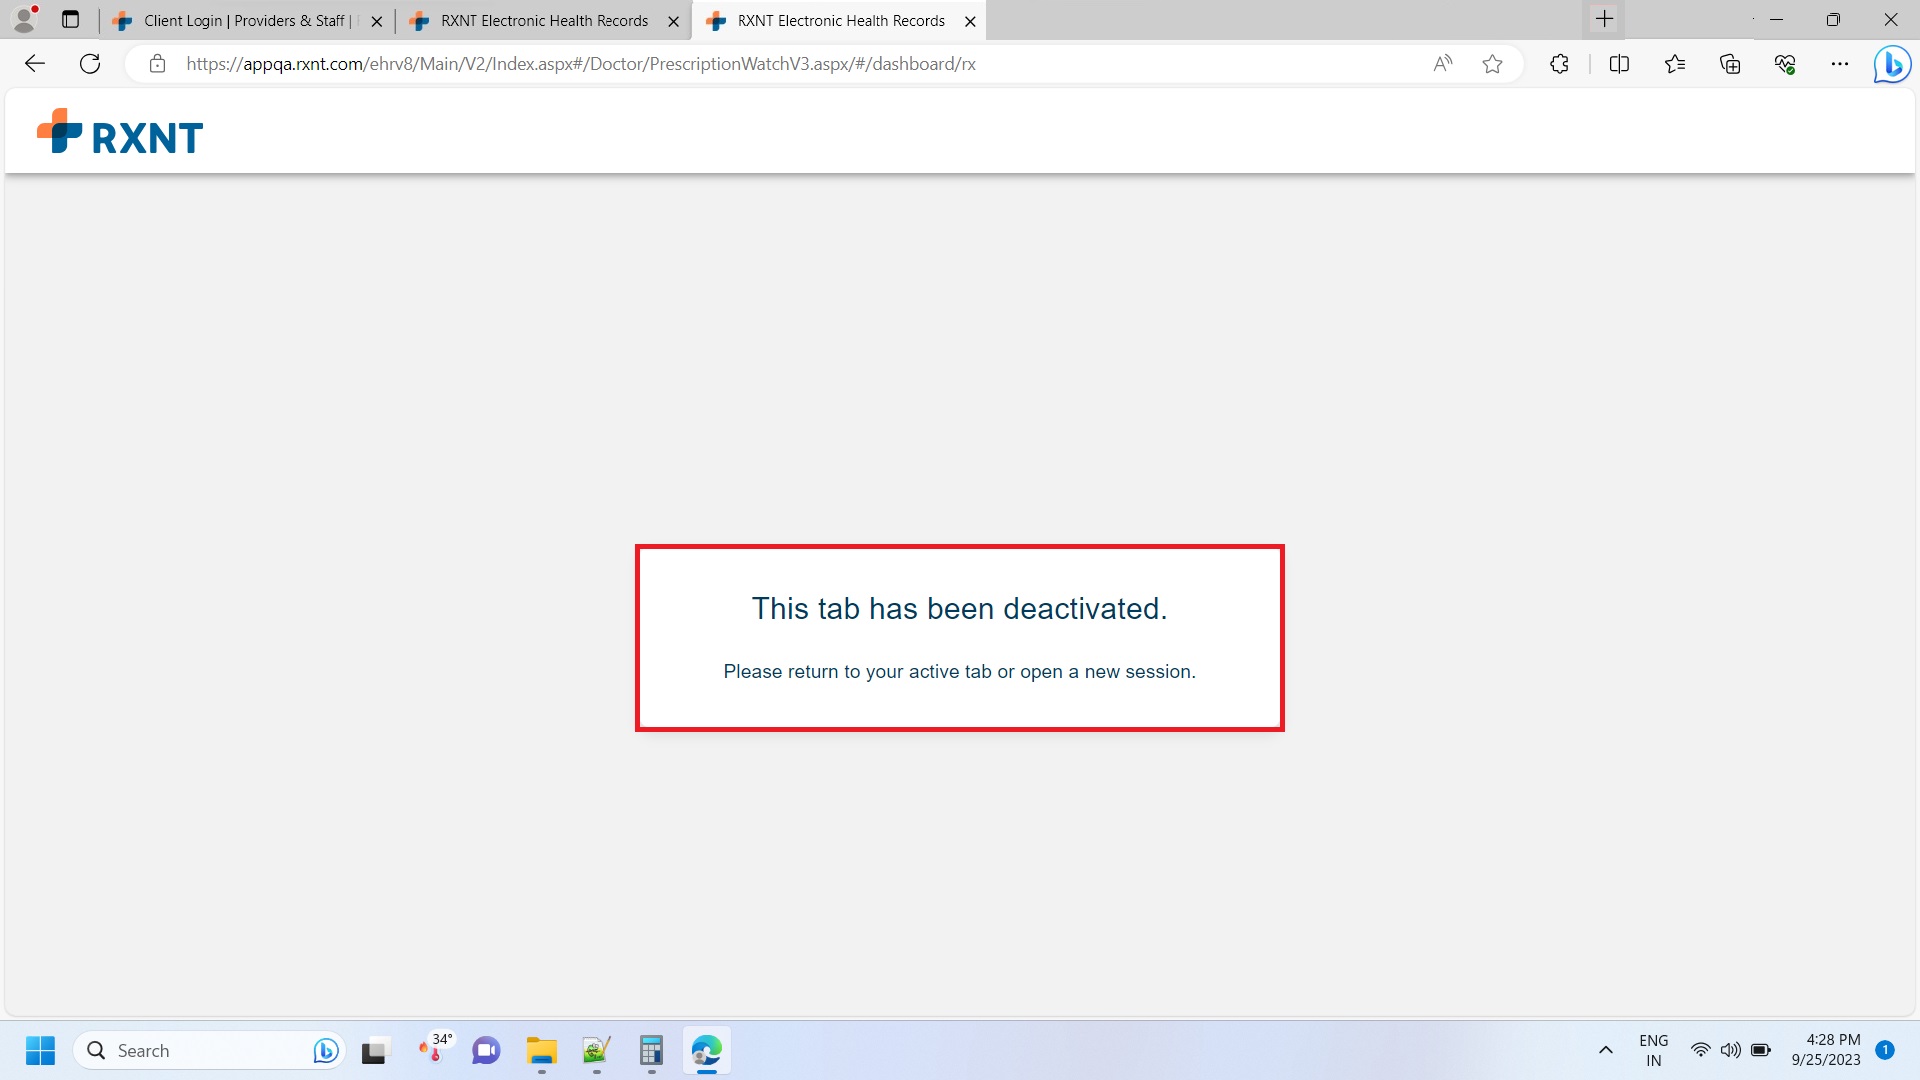The image size is (1920, 1080).
Task: Open the browser profile avatar
Action: 24,19
